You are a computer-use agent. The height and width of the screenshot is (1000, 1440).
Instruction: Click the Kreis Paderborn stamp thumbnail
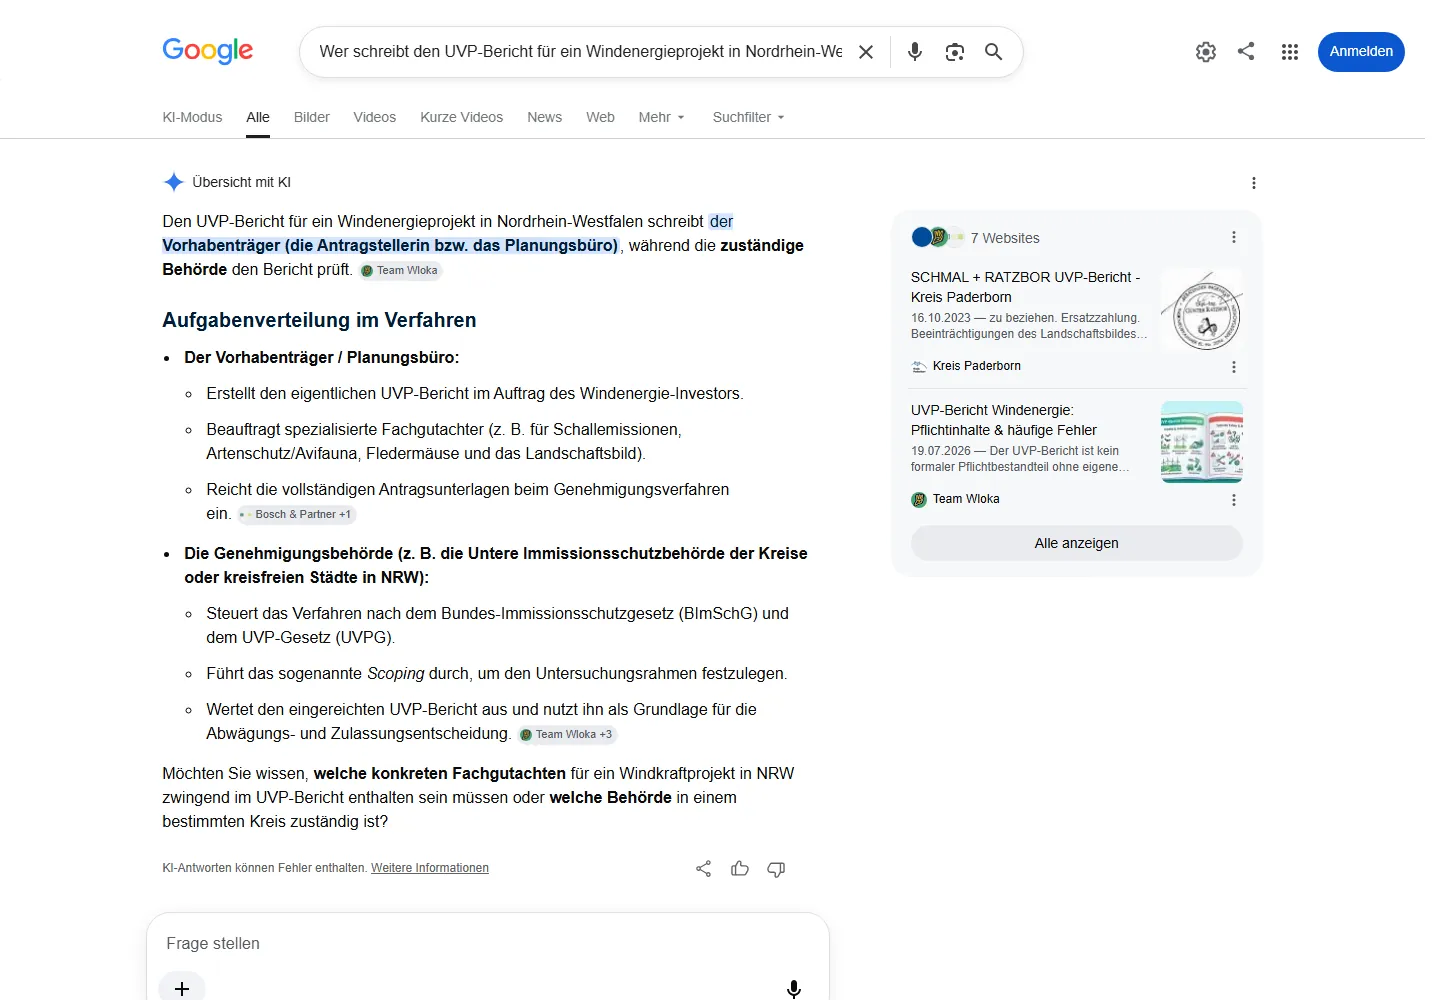click(1202, 309)
